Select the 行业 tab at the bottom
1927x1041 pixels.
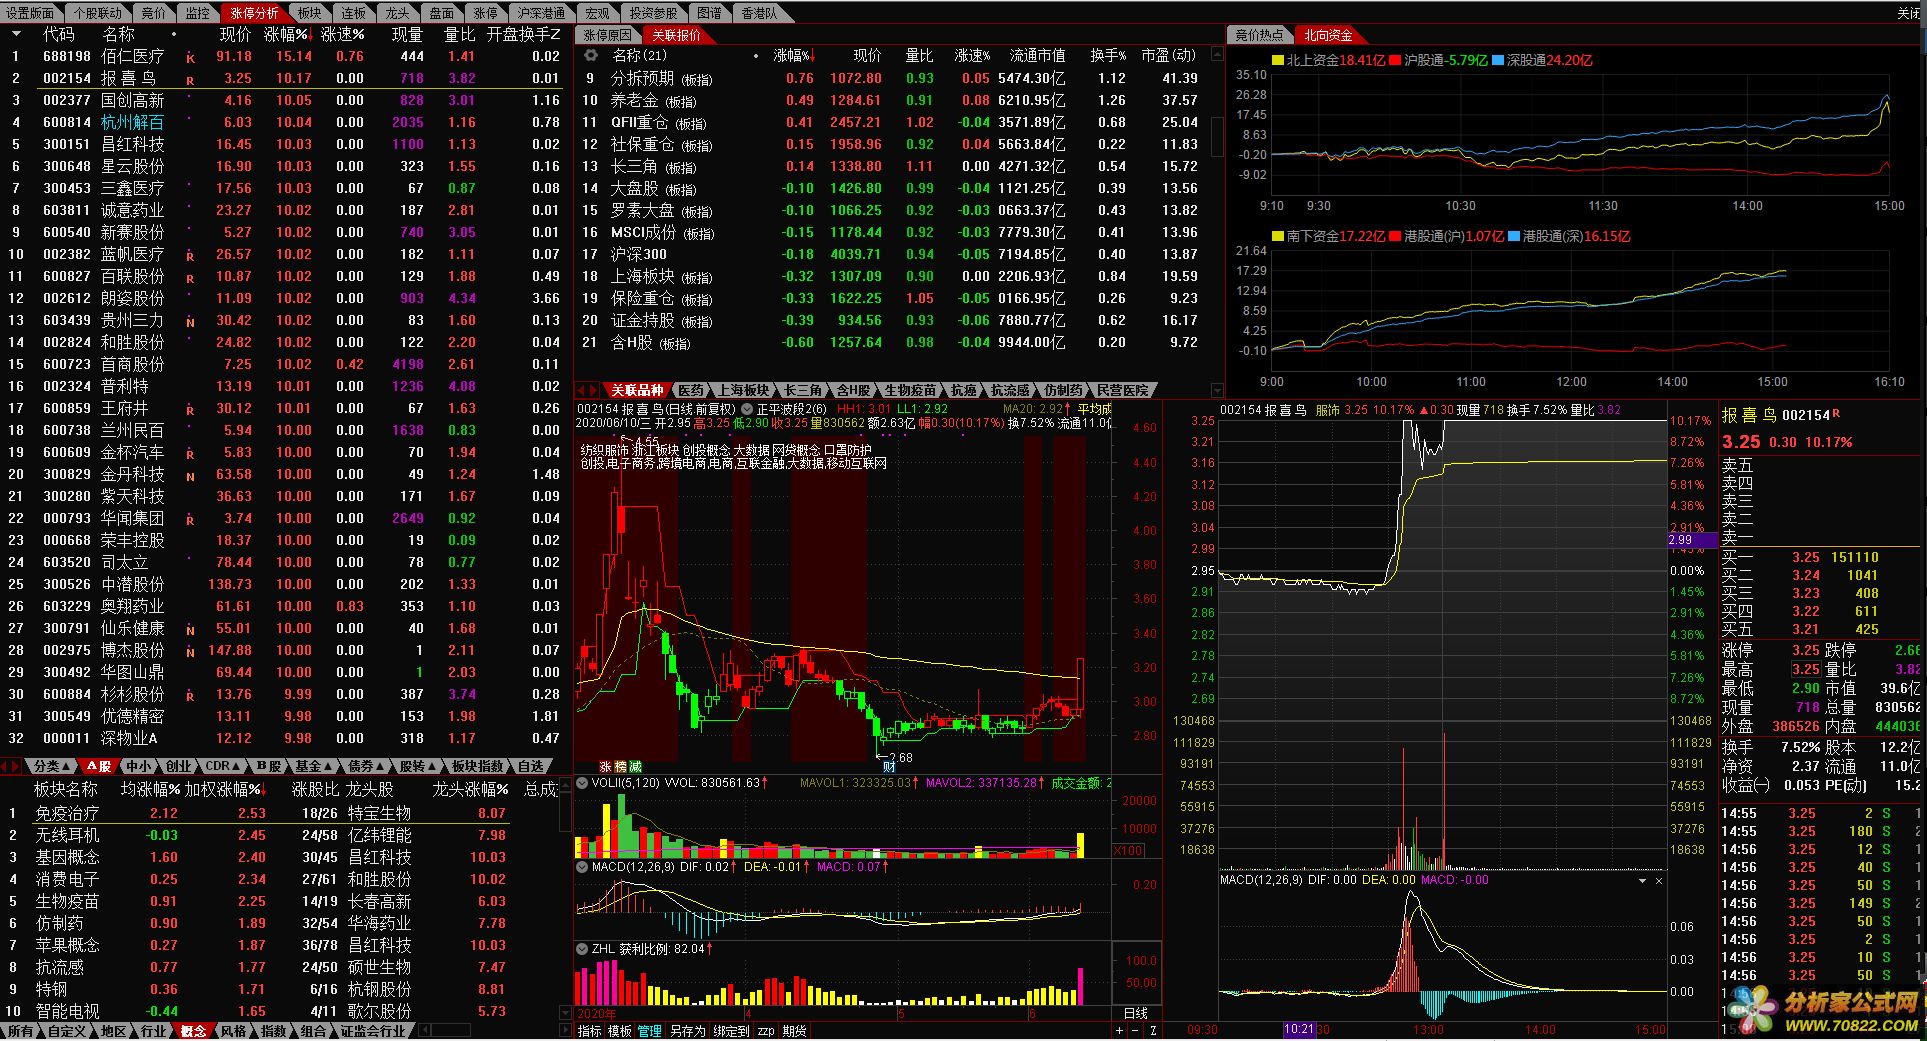153,1031
